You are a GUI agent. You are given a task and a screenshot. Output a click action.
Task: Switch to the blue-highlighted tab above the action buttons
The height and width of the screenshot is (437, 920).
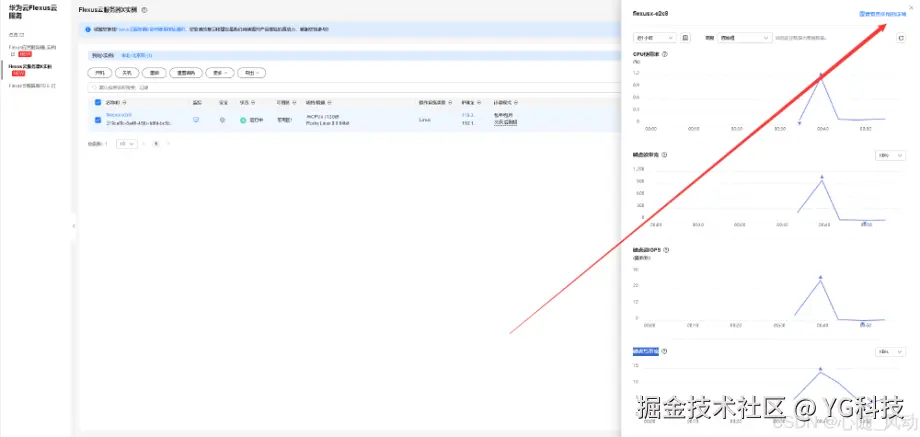pos(137,55)
